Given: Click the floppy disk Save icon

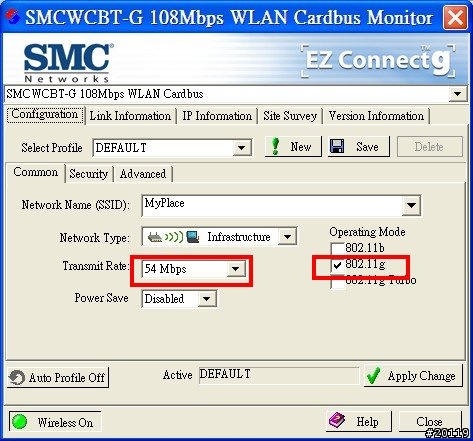Looking at the screenshot, I should click(337, 146).
